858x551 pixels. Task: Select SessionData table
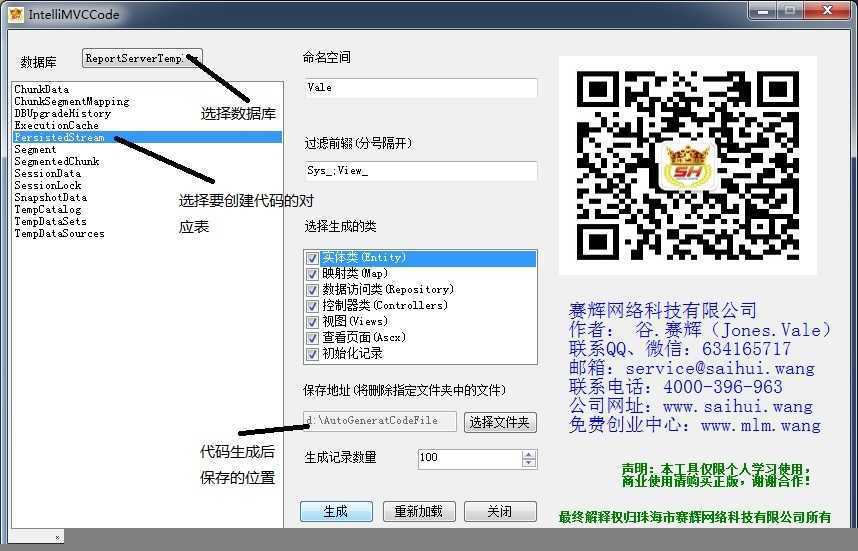pos(48,173)
